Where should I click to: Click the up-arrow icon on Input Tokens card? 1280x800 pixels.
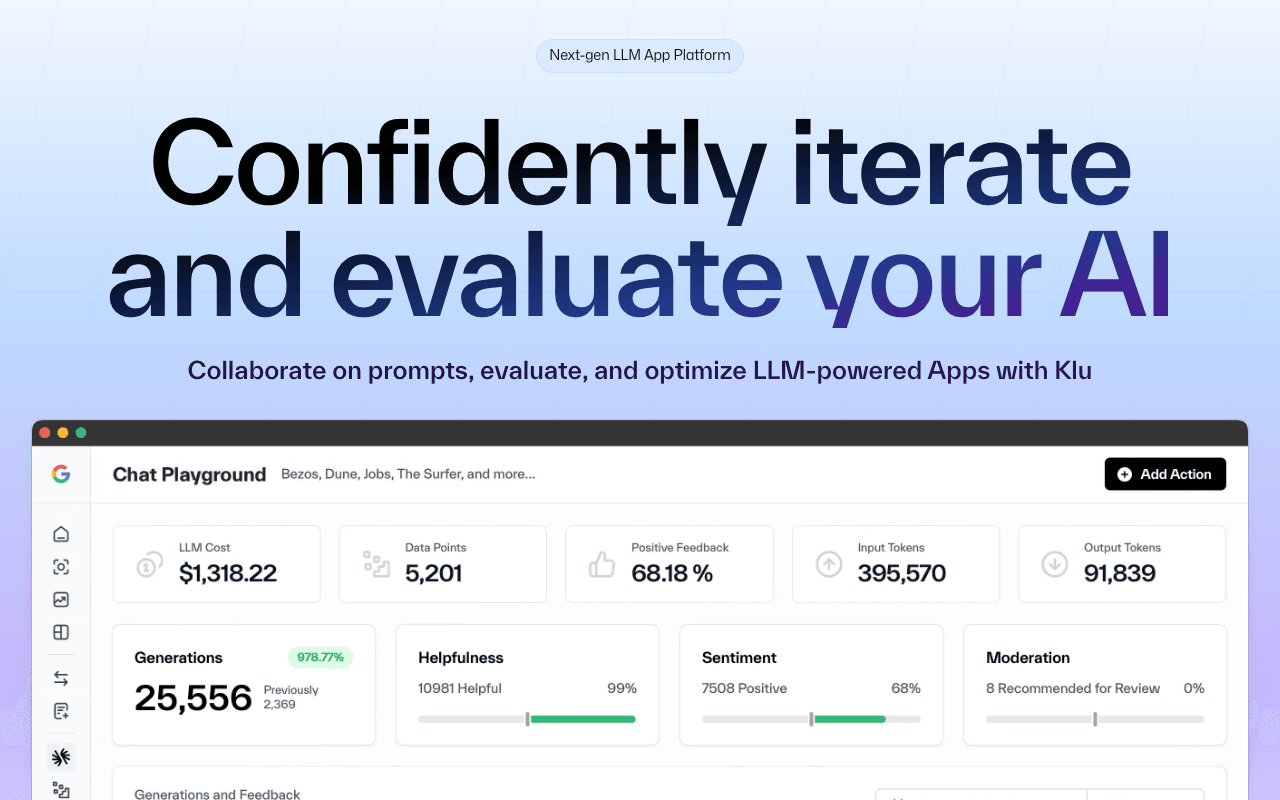tap(829, 564)
